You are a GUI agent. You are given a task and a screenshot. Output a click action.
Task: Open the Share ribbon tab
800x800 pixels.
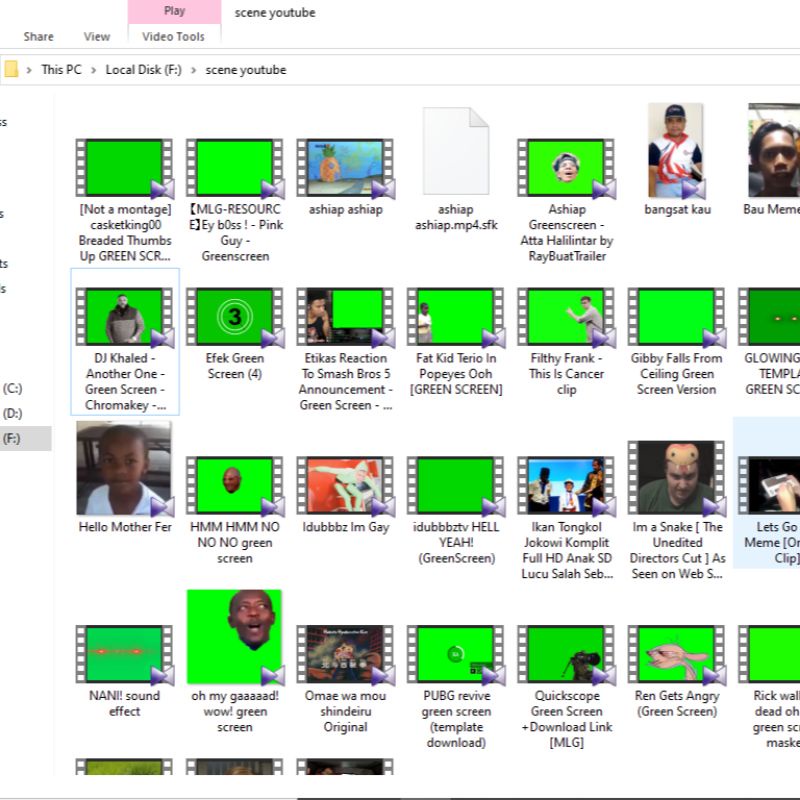[x=39, y=37]
